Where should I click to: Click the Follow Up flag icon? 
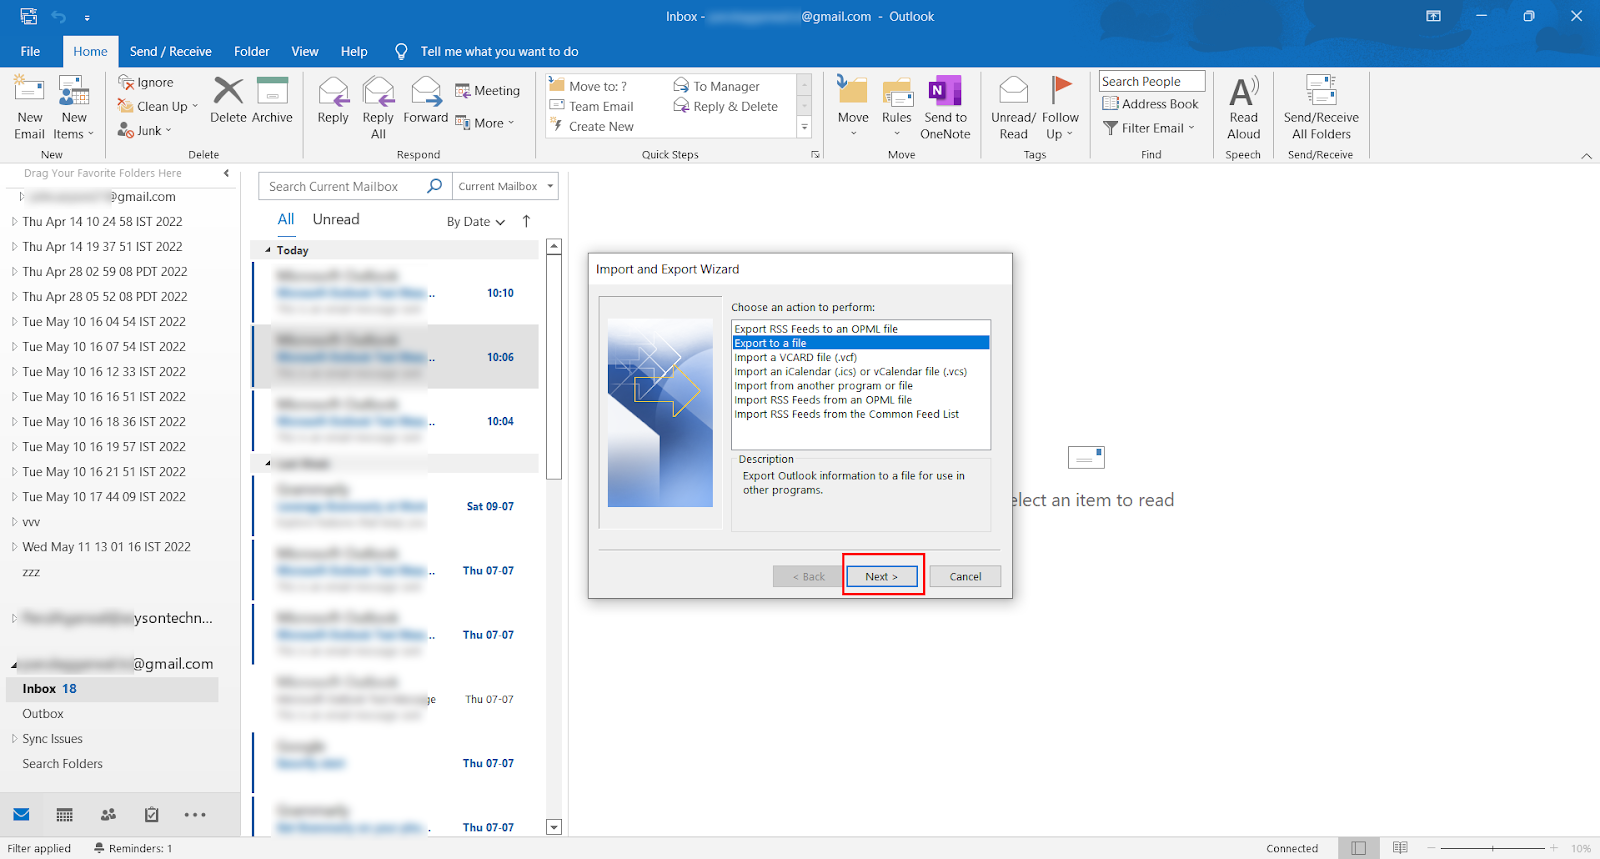coord(1061,91)
